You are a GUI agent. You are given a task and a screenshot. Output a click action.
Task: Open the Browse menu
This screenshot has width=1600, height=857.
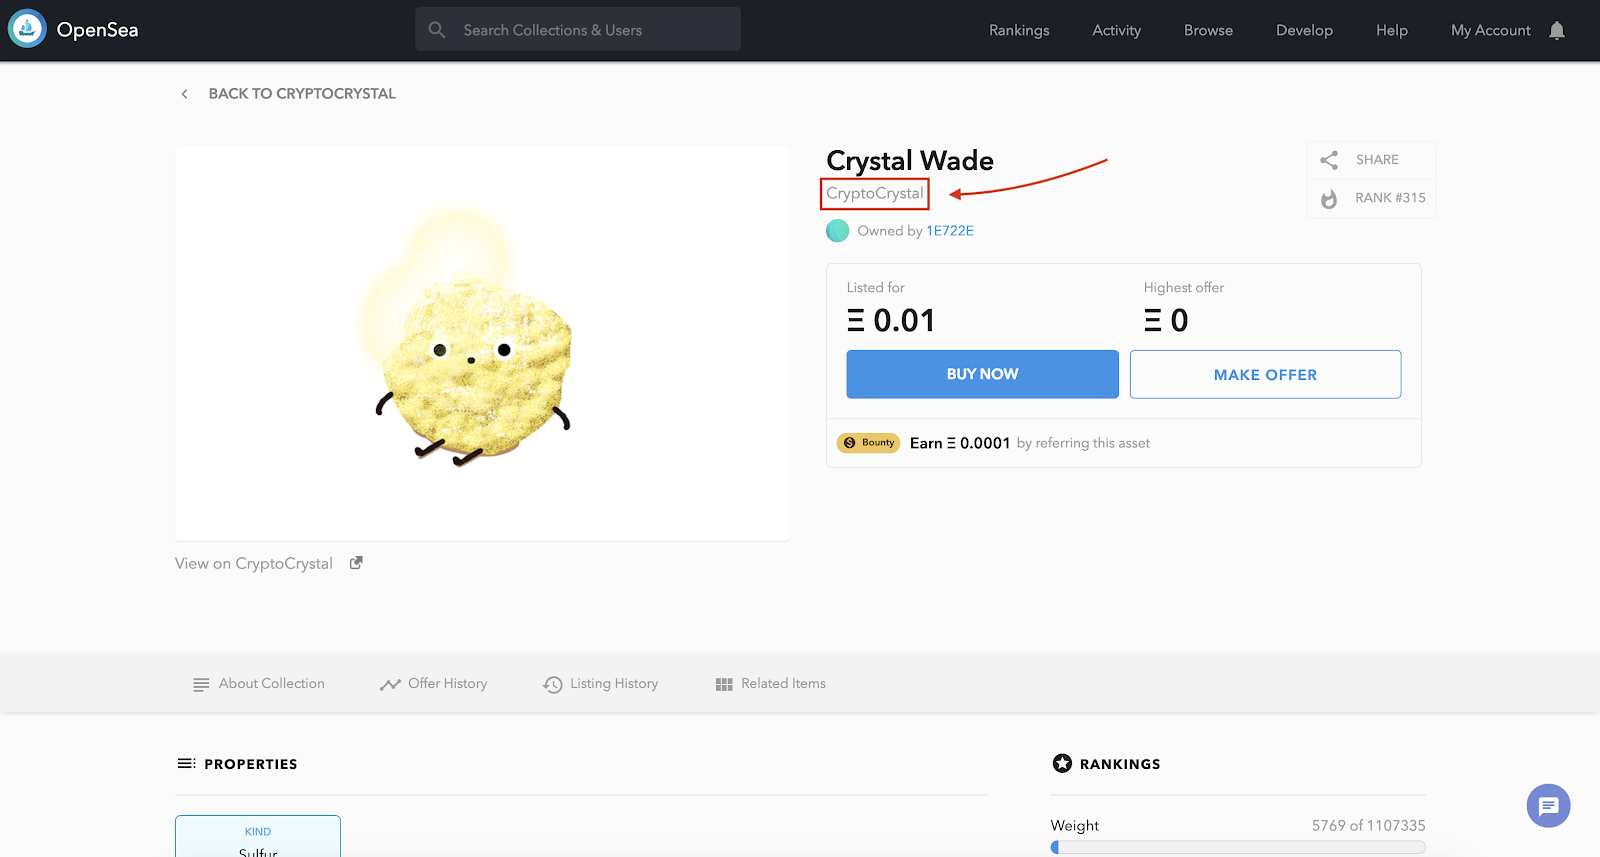1208,30
